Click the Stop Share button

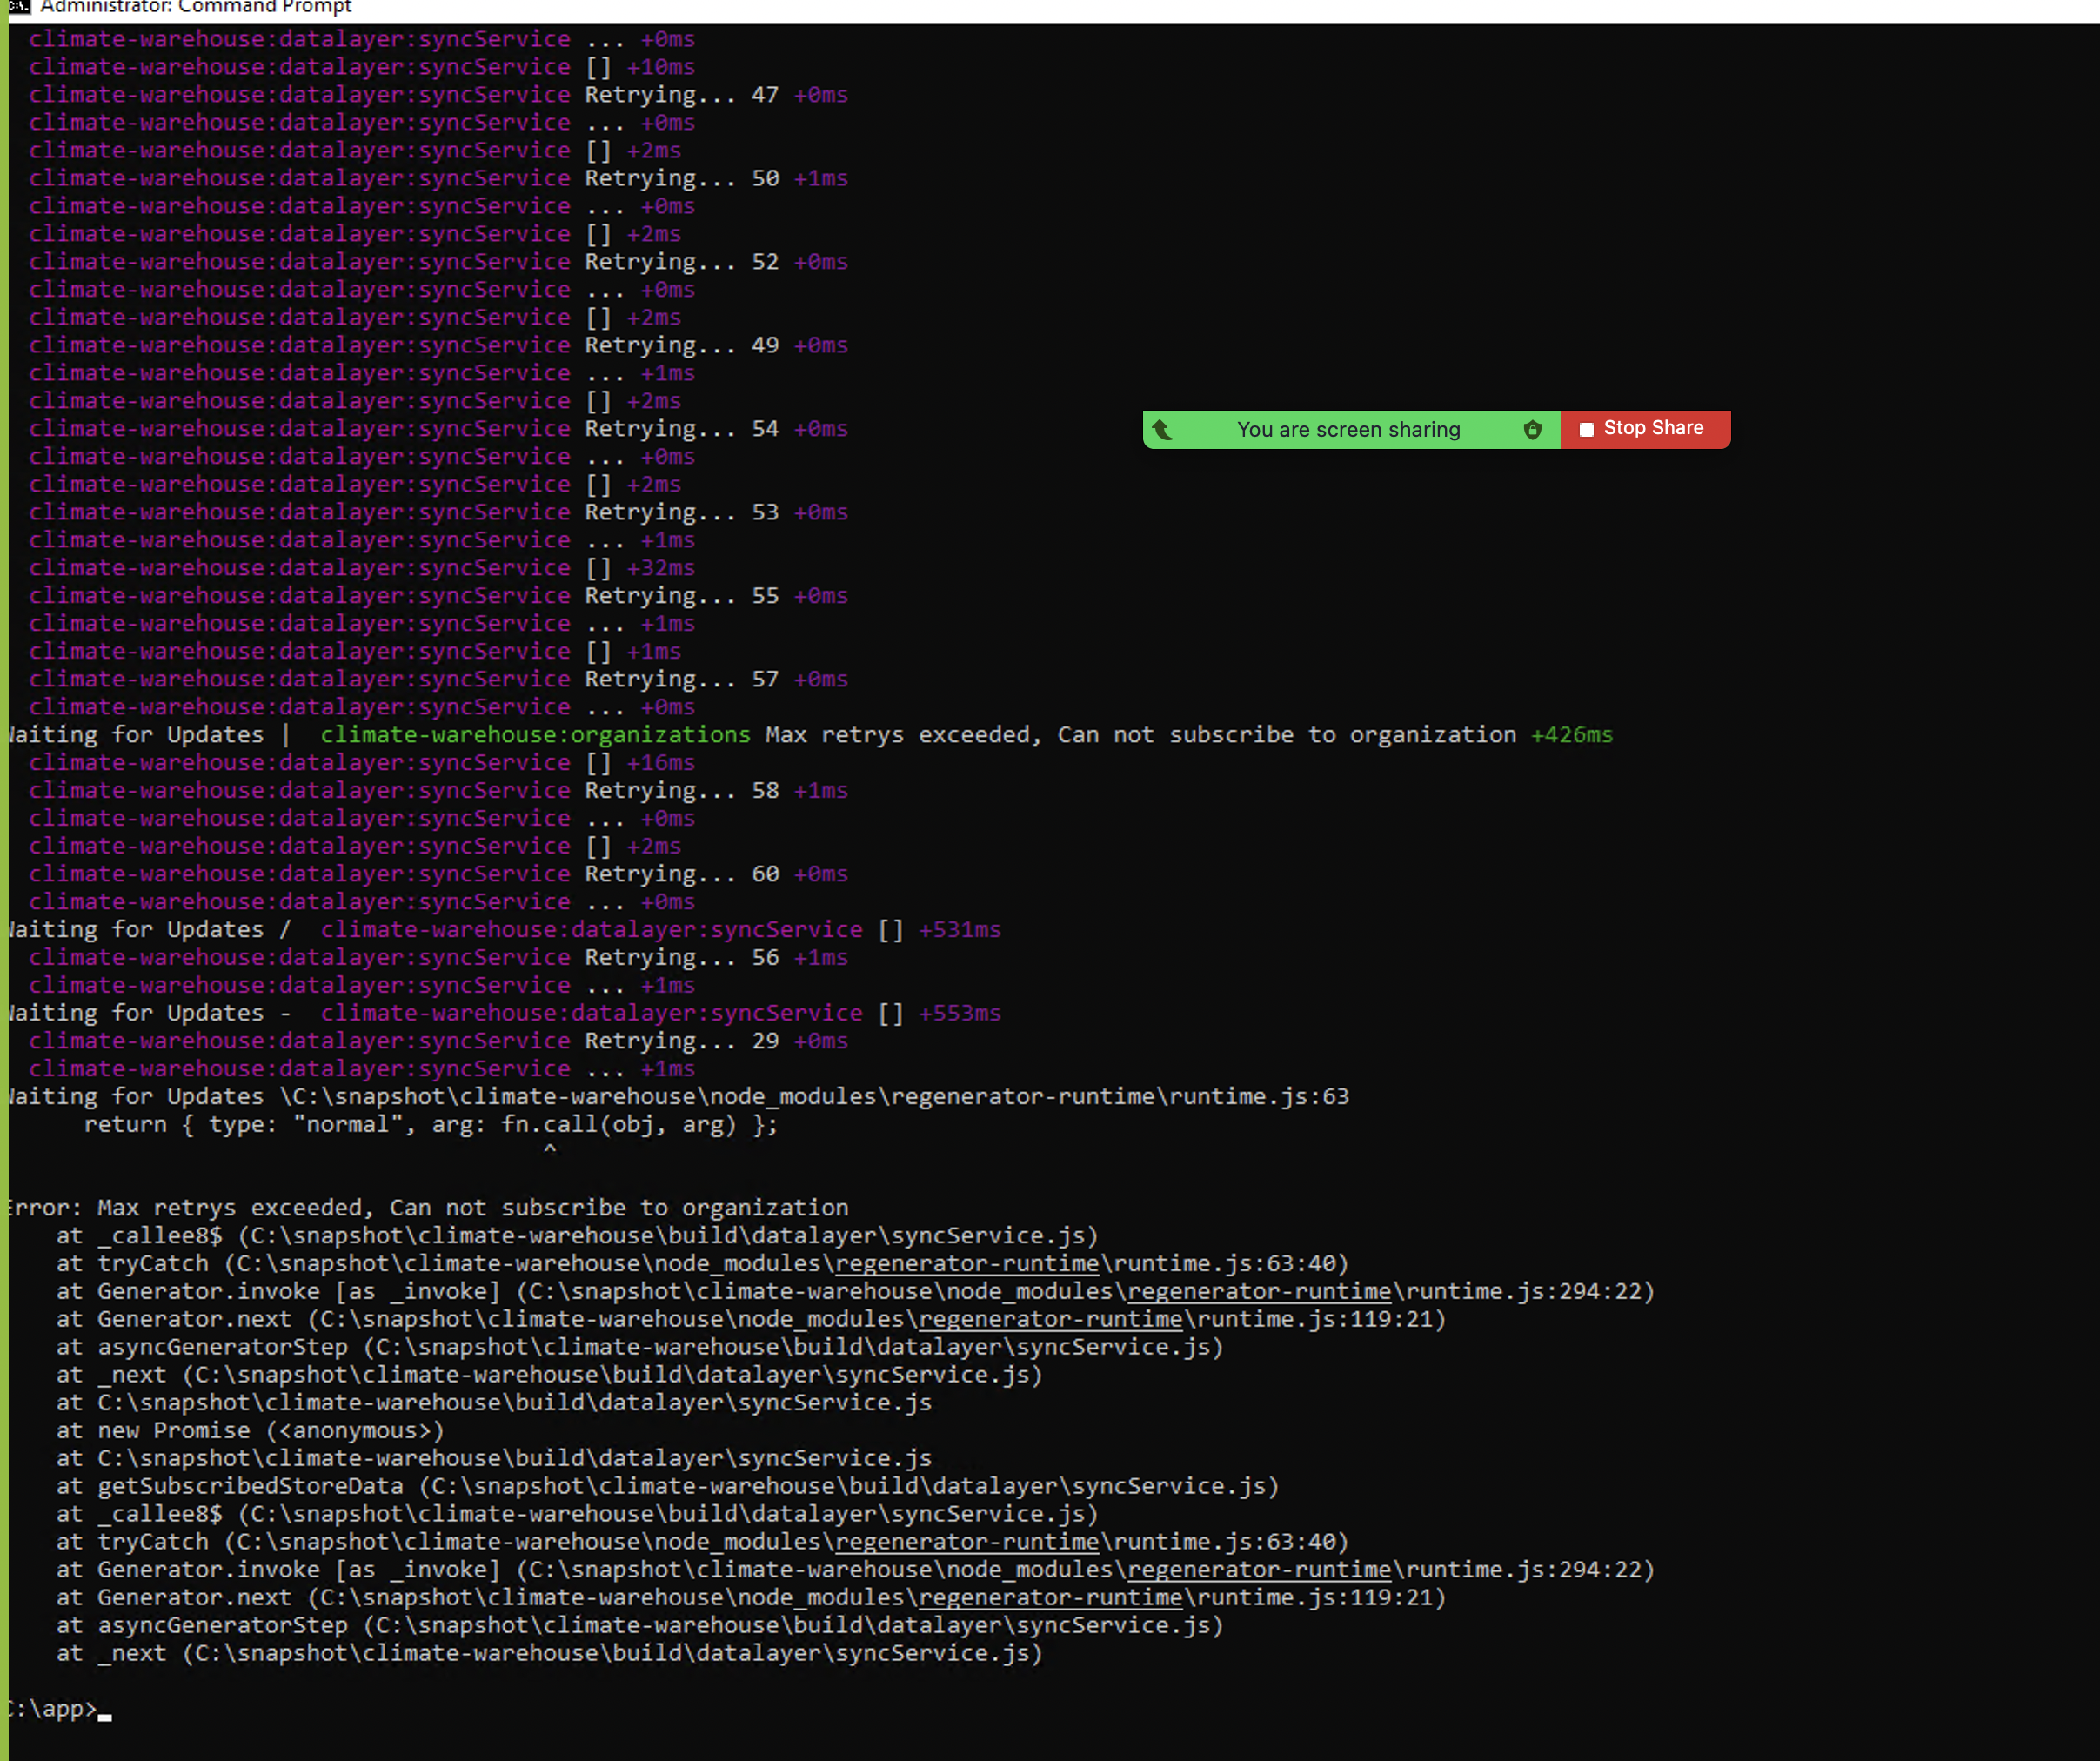(1644, 429)
